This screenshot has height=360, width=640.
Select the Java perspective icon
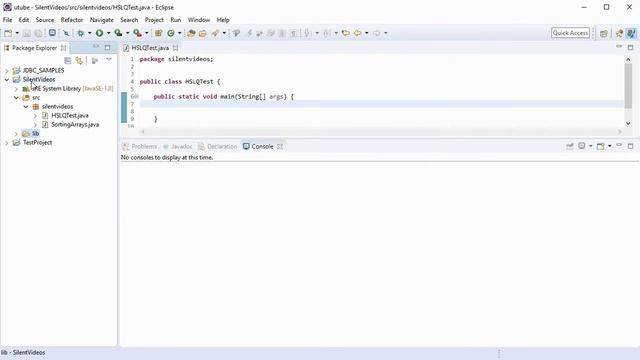coord(631,33)
